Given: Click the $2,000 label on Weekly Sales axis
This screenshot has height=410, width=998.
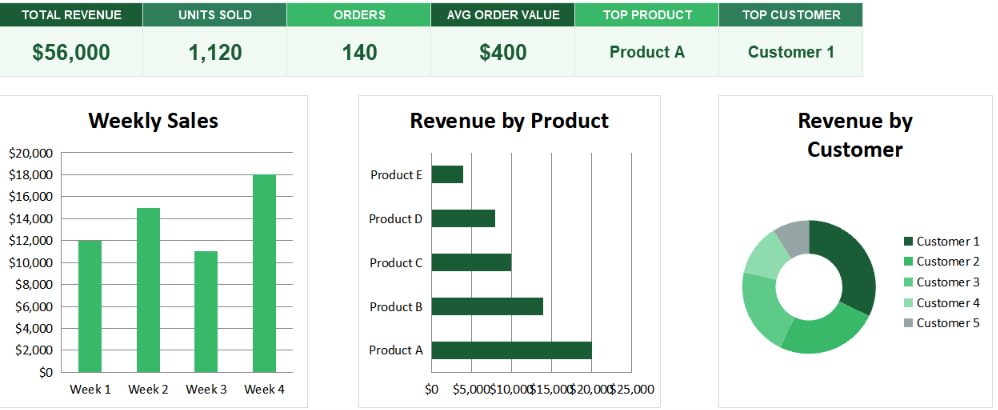Looking at the screenshot, I should coord(34,350).
